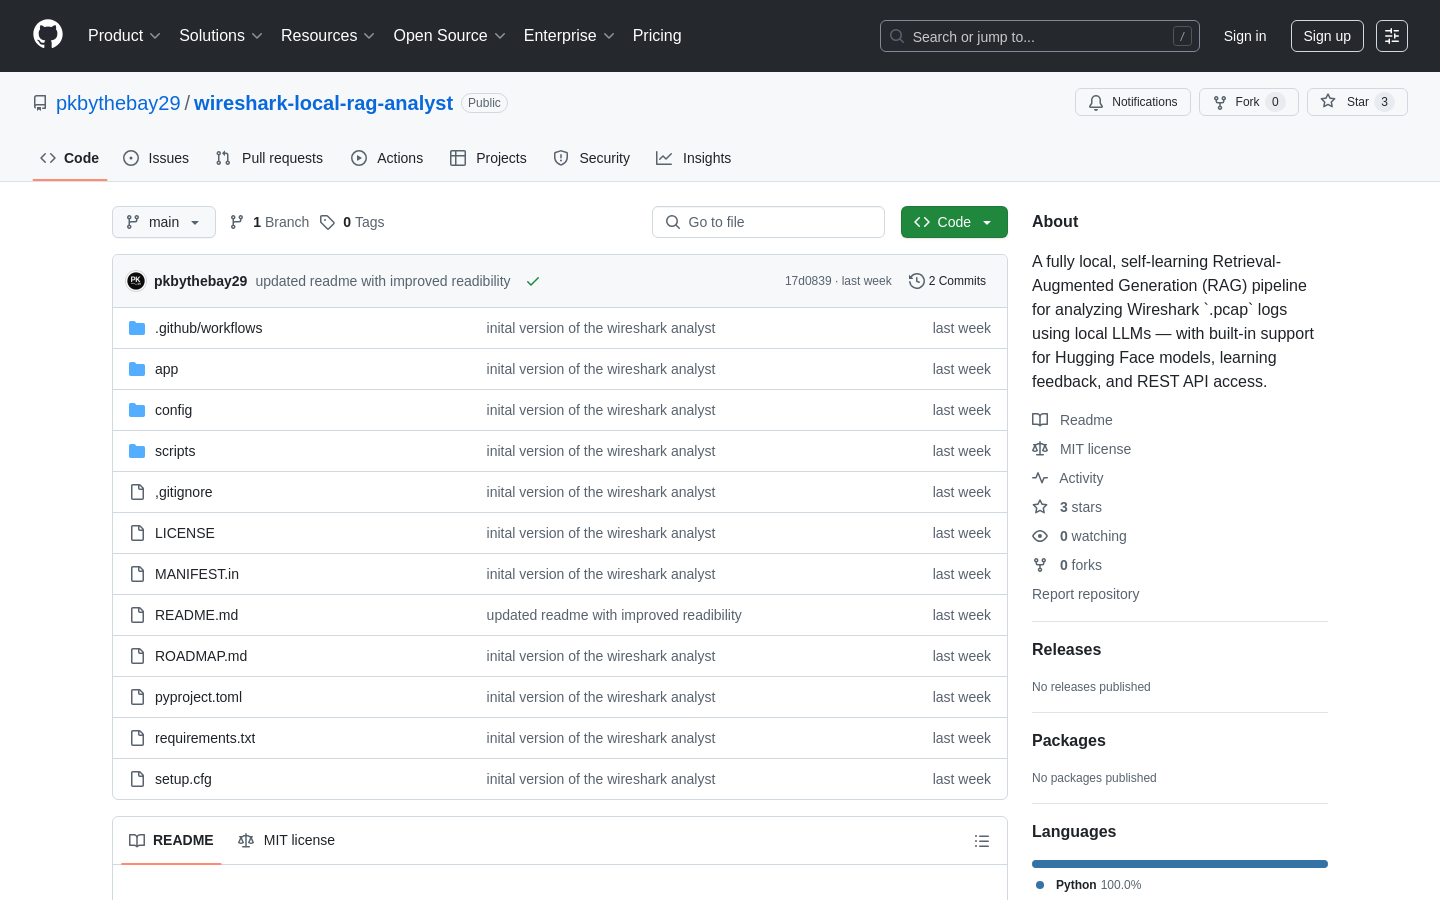Open the Pull requests tab

269,158
